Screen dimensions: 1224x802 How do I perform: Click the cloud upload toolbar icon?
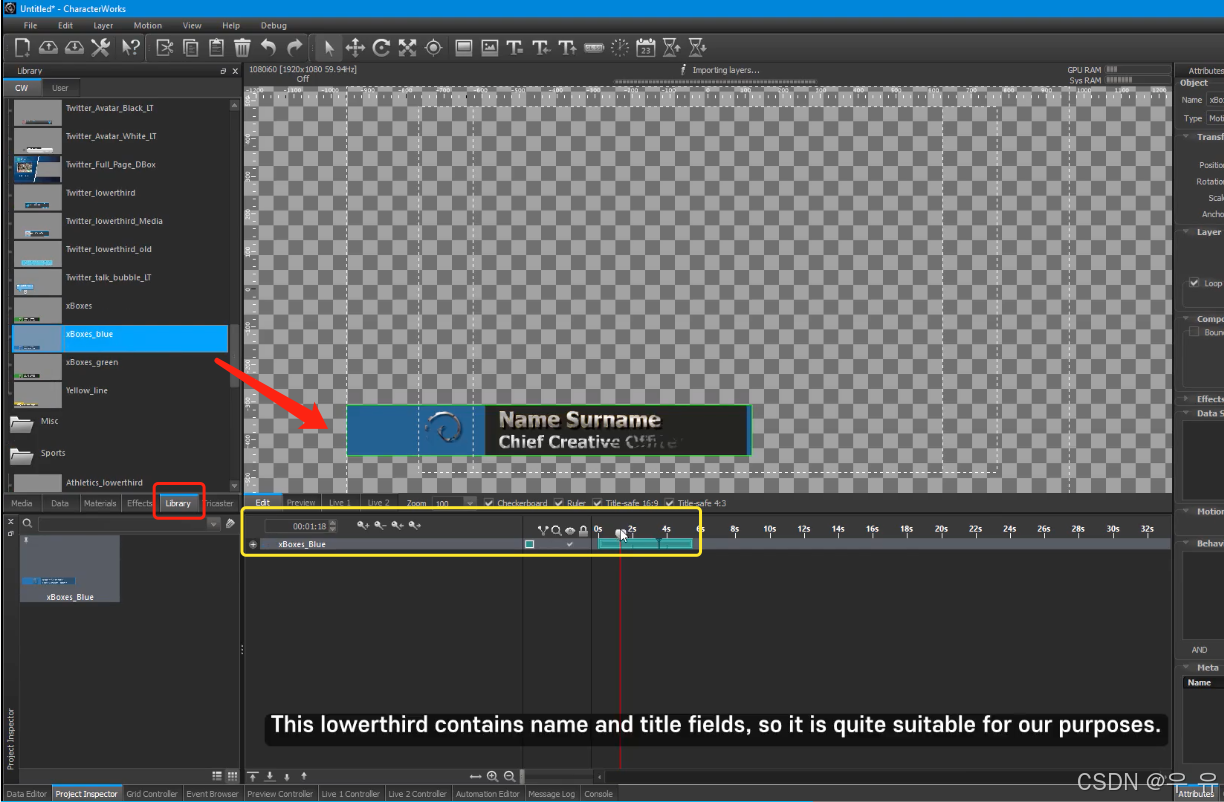[48, 47]
